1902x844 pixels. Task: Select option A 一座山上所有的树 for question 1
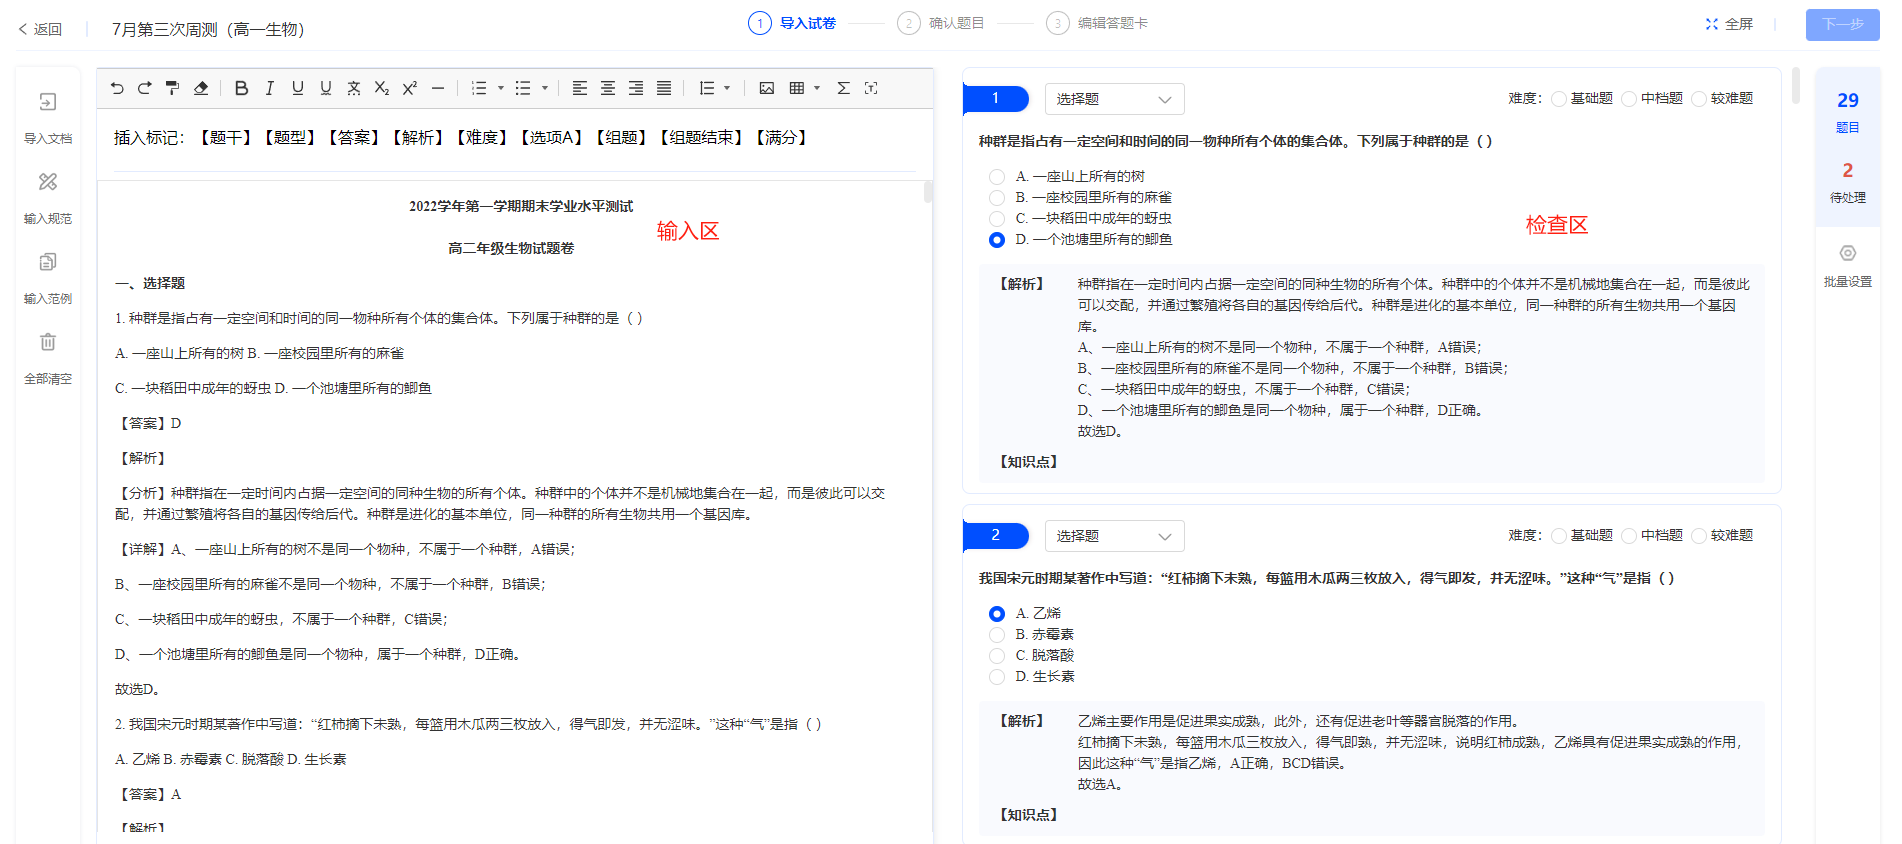[x=997, y=177]
